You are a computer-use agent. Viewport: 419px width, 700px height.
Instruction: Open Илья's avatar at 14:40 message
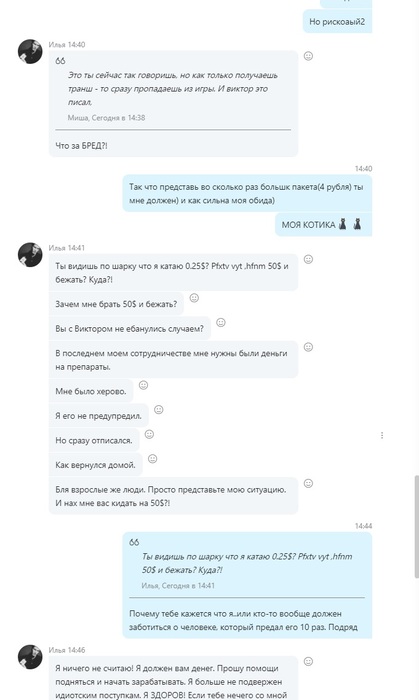[30, 52]
